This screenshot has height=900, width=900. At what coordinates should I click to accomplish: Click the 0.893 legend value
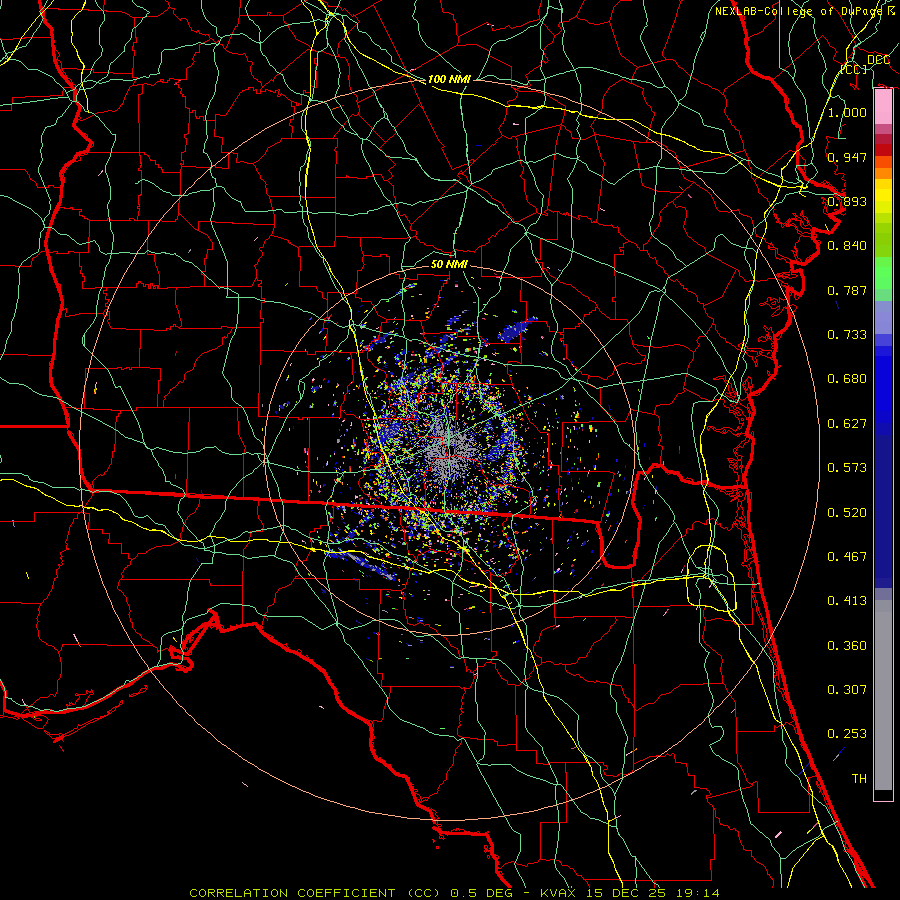(847, 201)
